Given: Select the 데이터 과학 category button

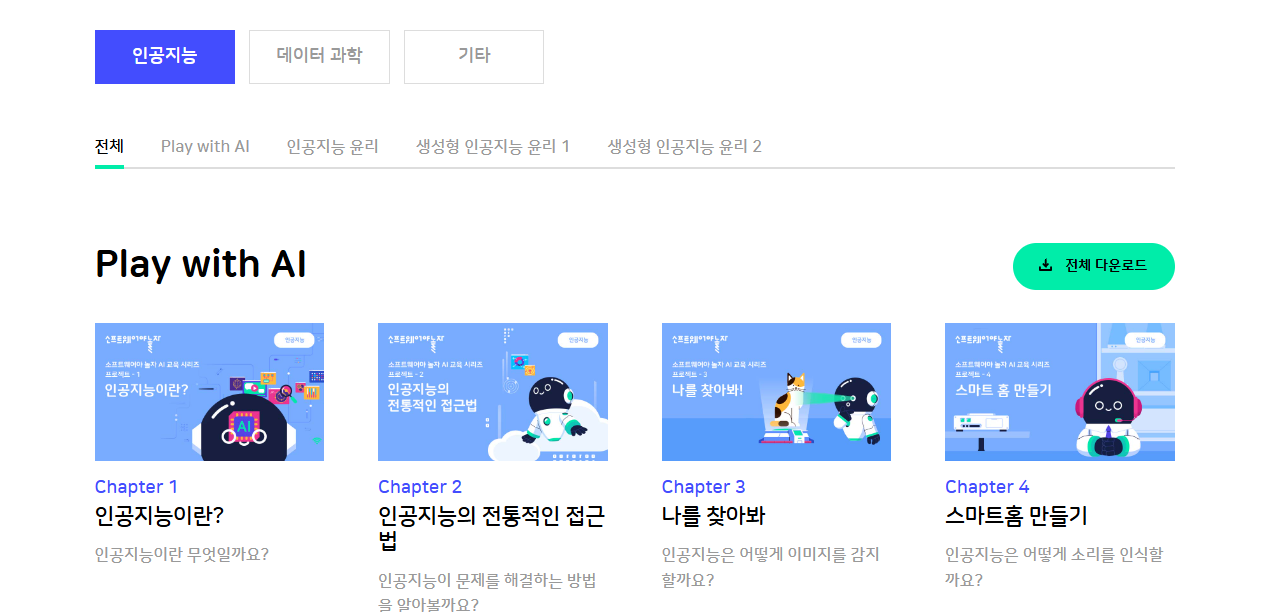Looking at the screenshot, I should click(x=319, y=57).
